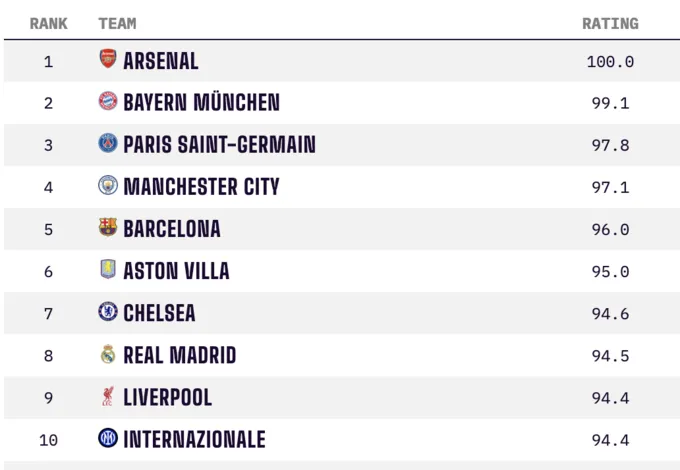This screenshot has width=680, height=470.
Task: Sort table by the TEAM column header
Action: [118, 23]
